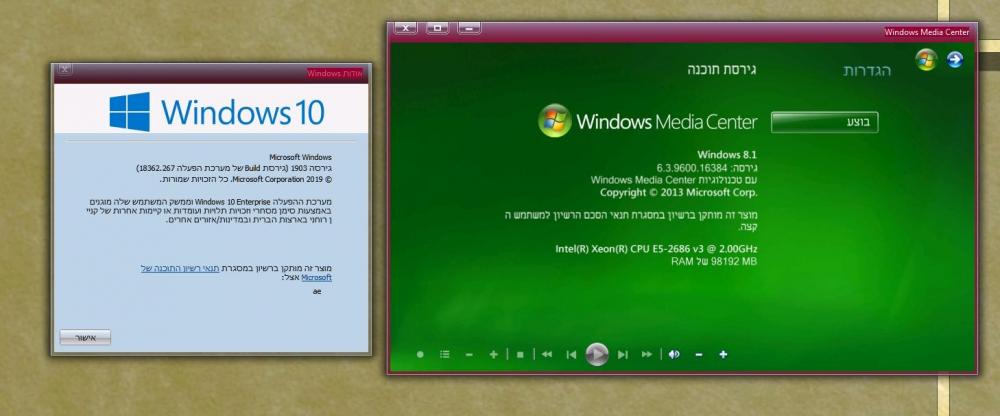Click the round Play button

[x=597, y=354]
